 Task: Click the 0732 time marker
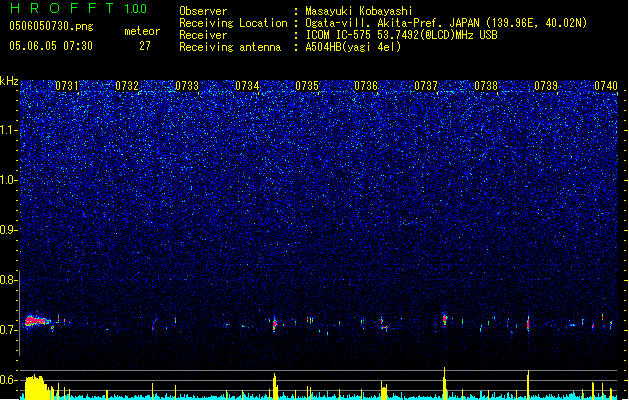[127, 86]
